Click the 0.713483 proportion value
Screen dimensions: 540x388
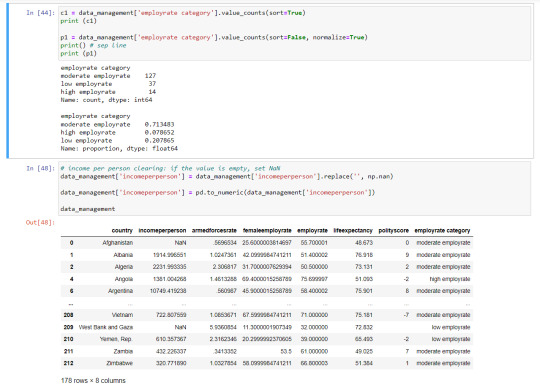(159, 124)
